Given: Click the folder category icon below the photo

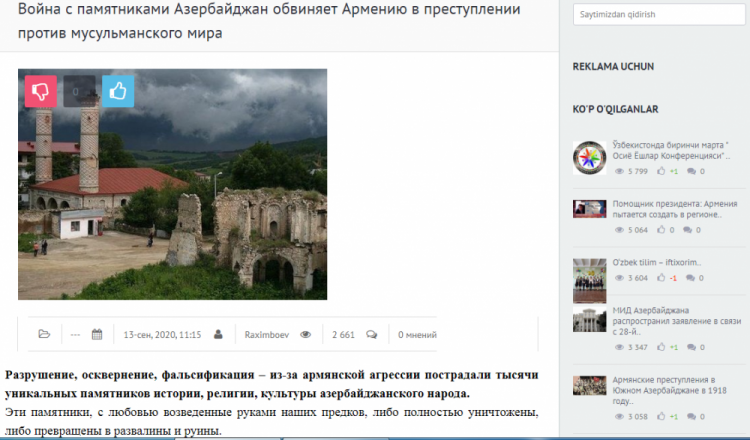Looking at the screenshot, I should [43, 334].
